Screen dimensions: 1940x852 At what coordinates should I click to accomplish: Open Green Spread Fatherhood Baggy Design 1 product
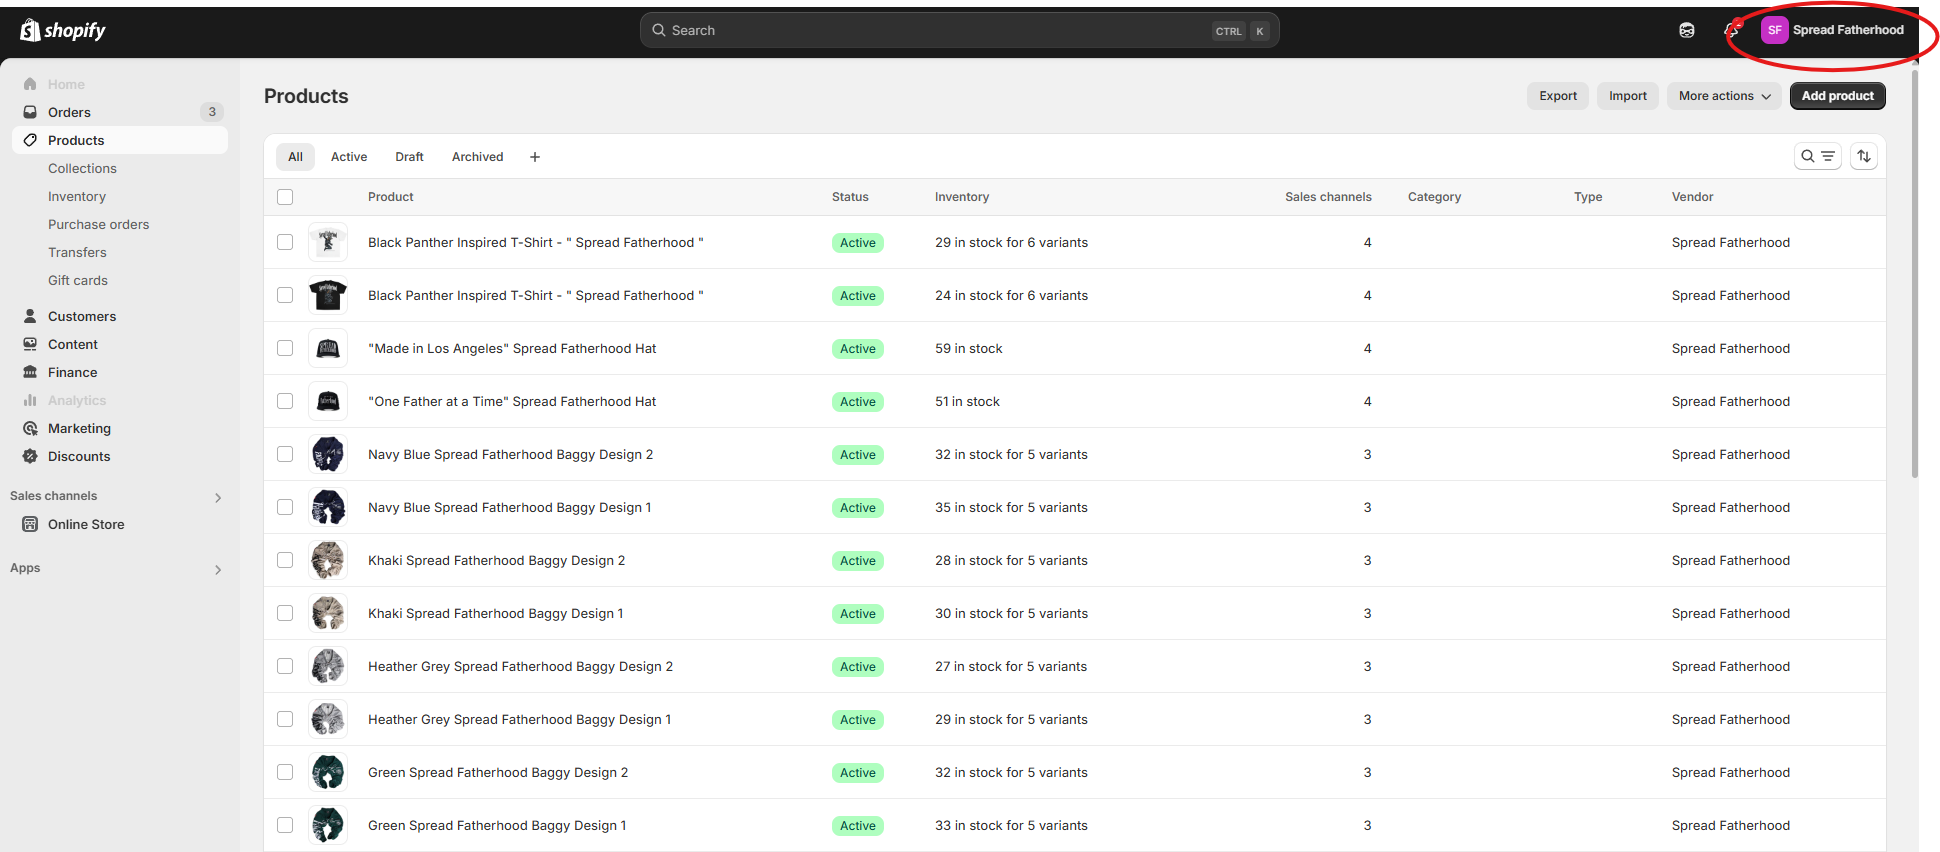point(497,825)
